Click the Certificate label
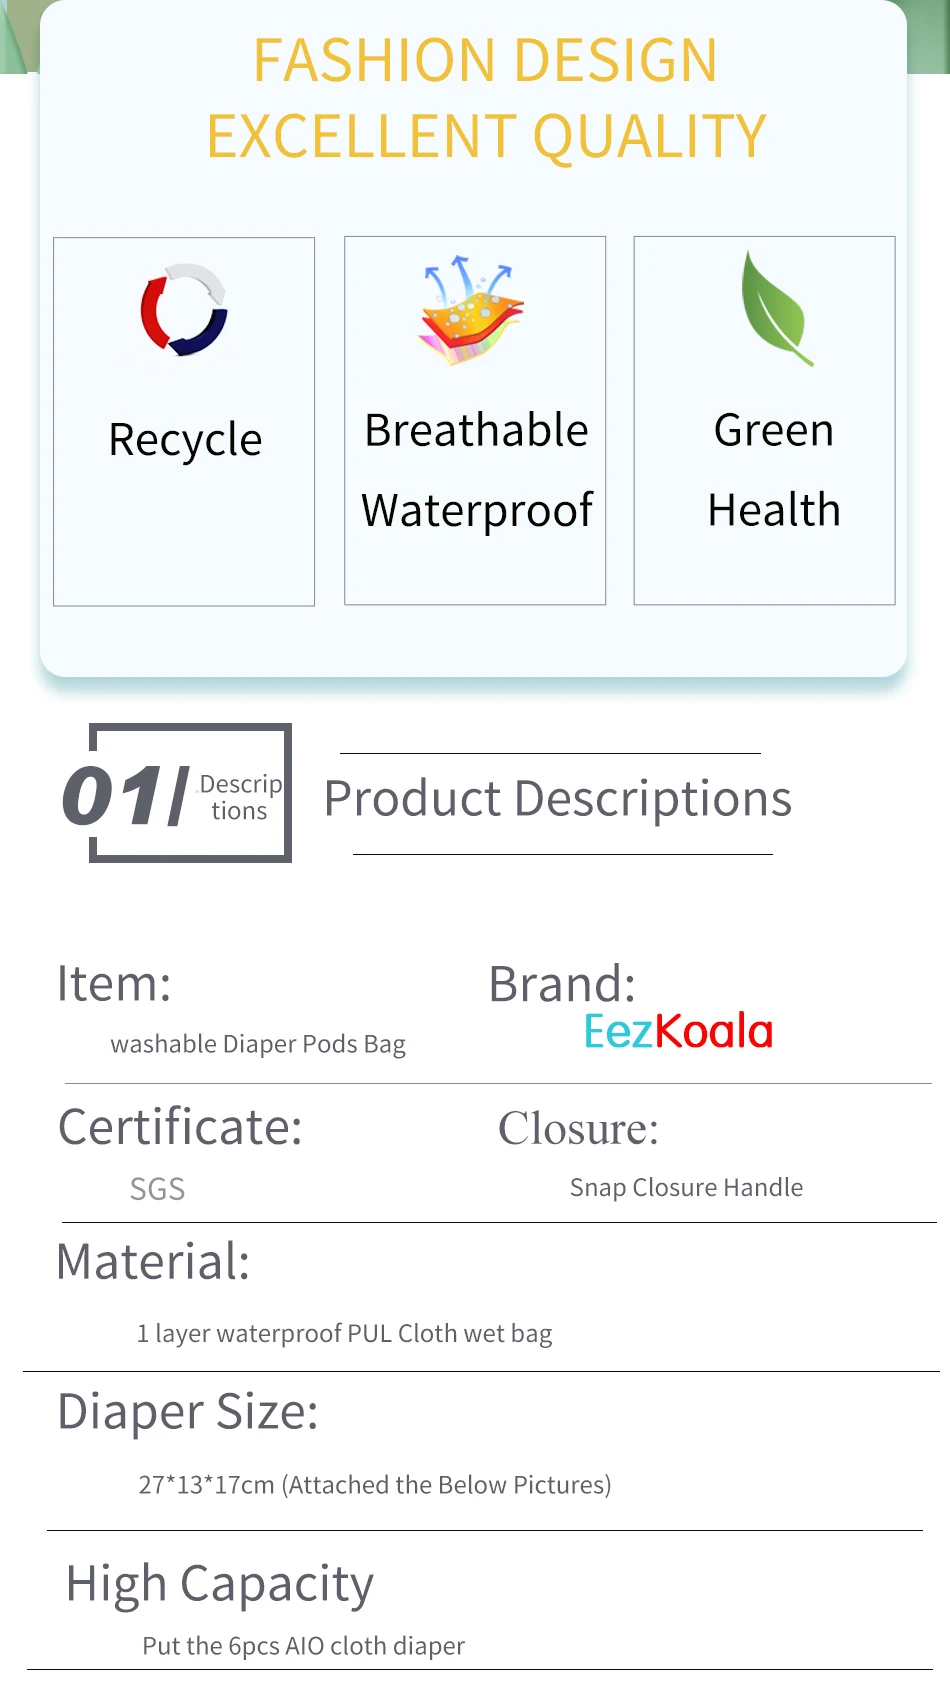 click(x=180, y=1127)
